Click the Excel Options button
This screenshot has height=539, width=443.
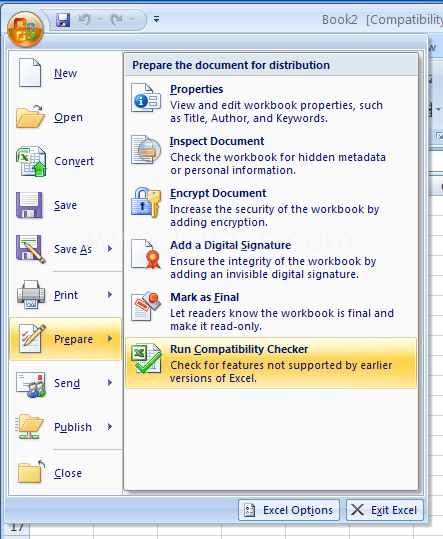click(x=289, y=510)
